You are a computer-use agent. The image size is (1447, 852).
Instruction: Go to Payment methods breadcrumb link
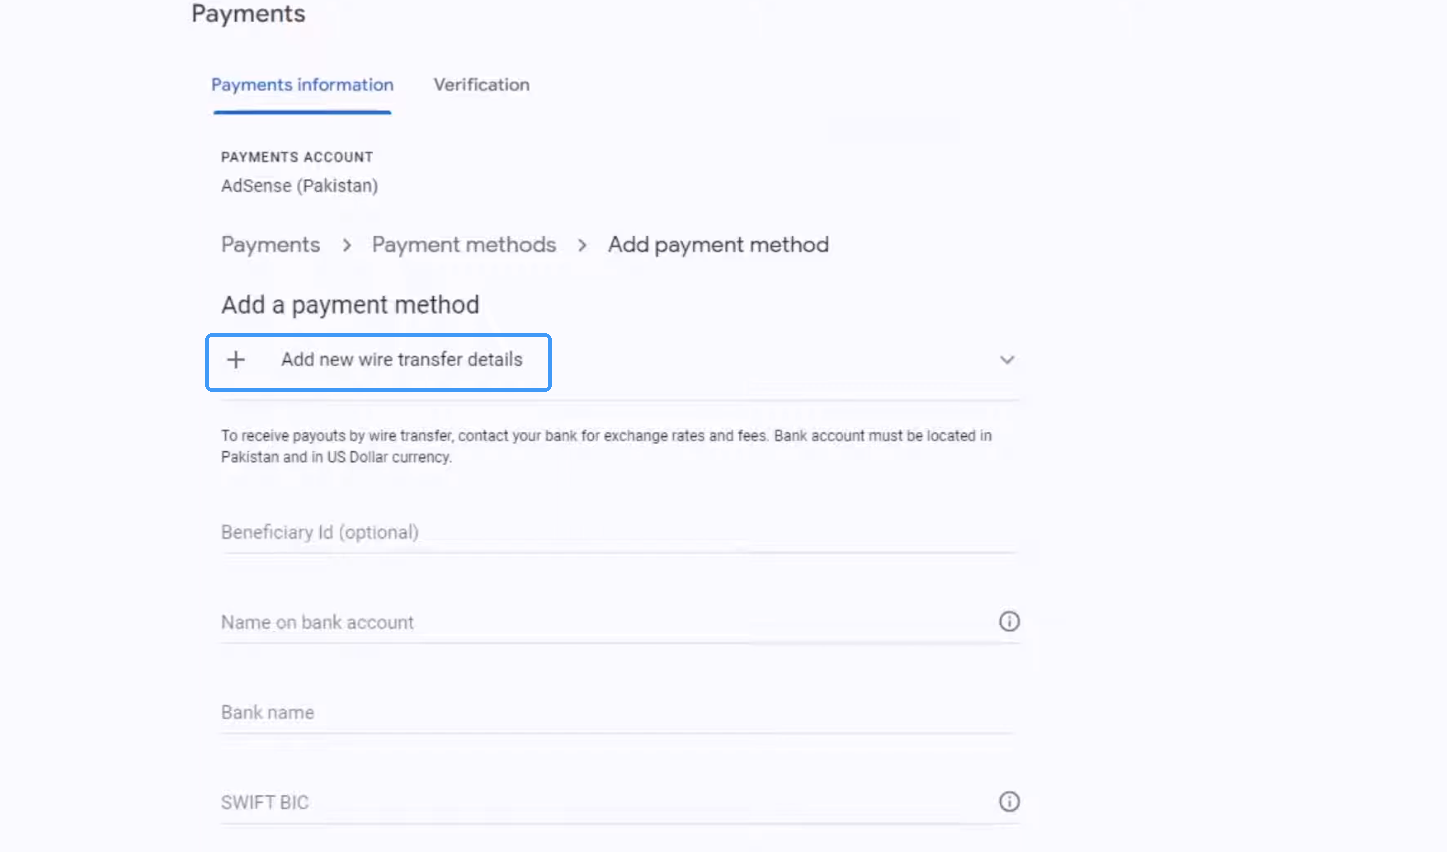[464, 245]
